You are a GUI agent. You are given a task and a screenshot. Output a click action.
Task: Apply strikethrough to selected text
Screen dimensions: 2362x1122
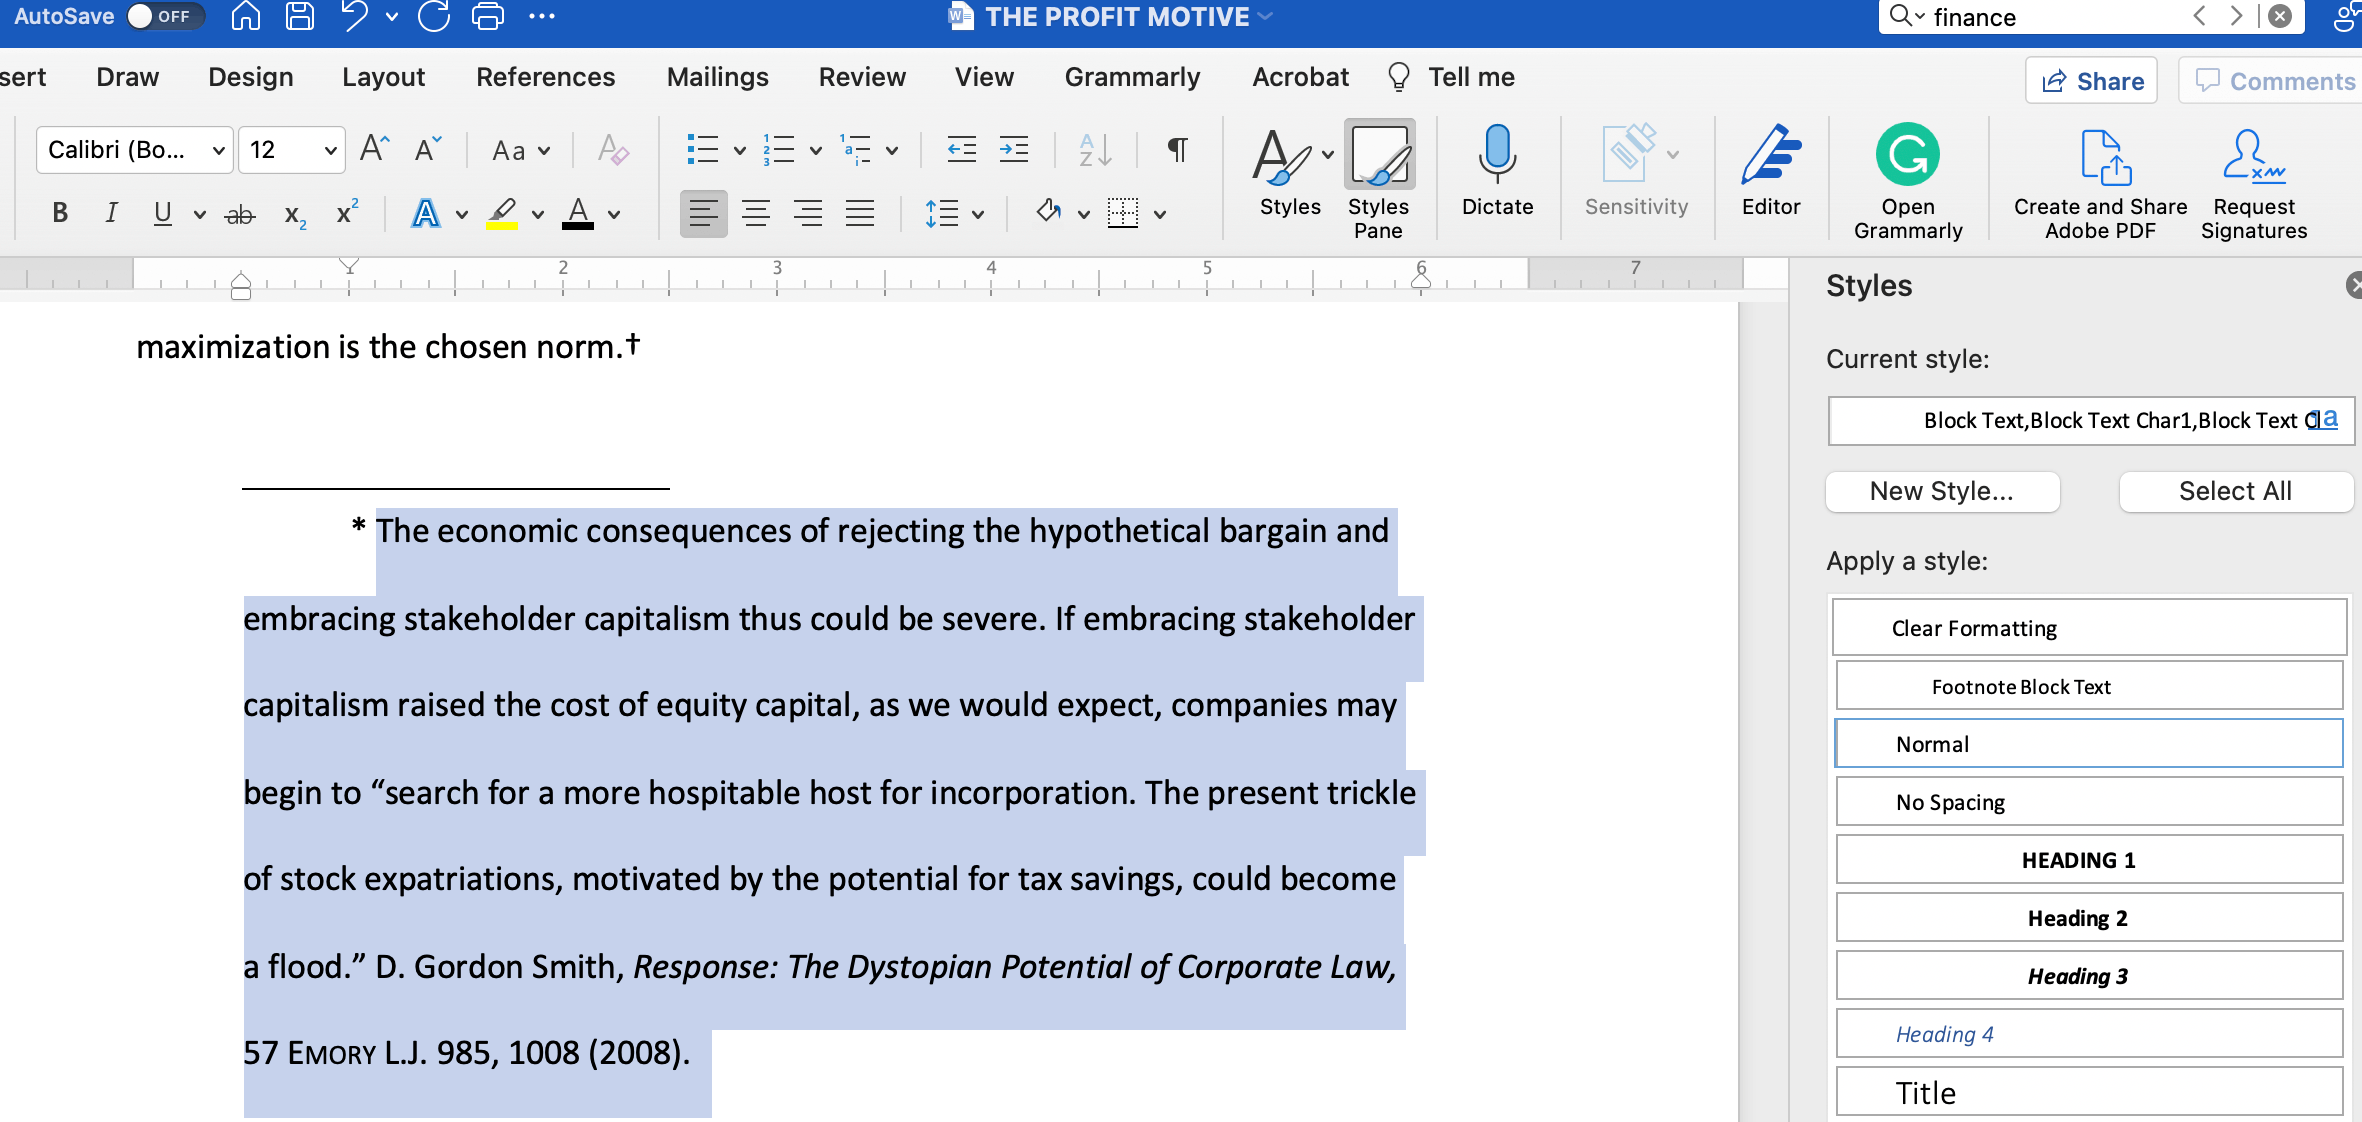[x=240, y=214]
